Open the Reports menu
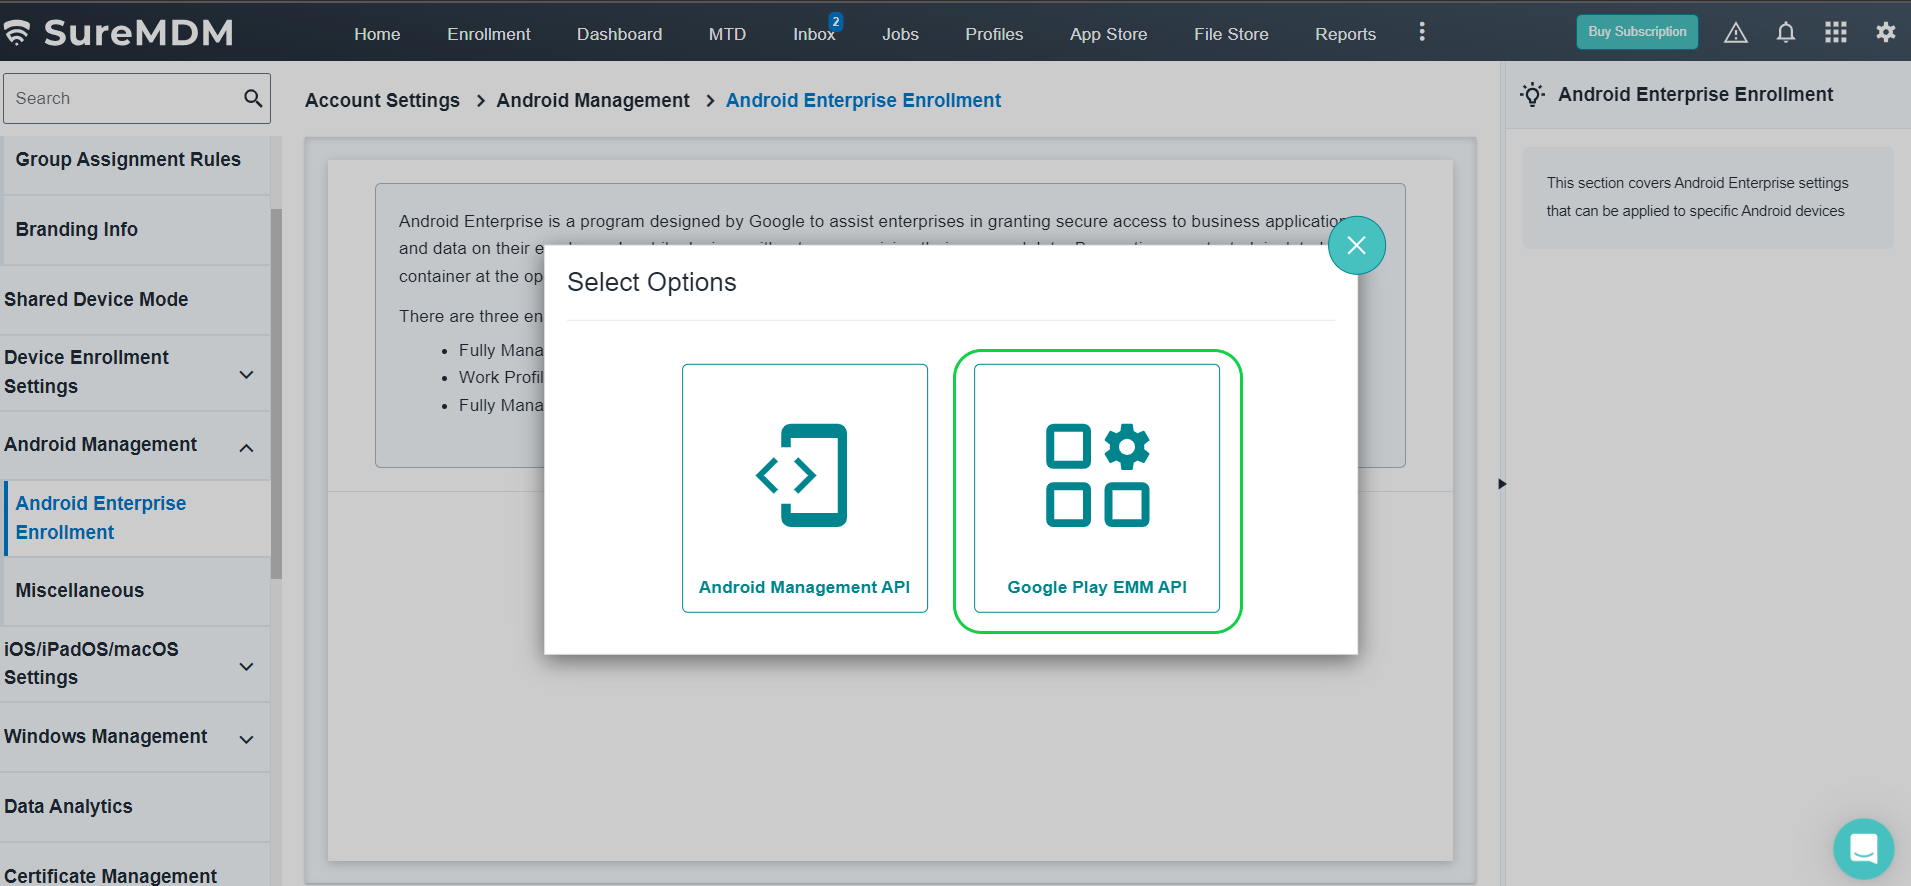Viewport: 1911px width, 886px height. [1345, 34]
